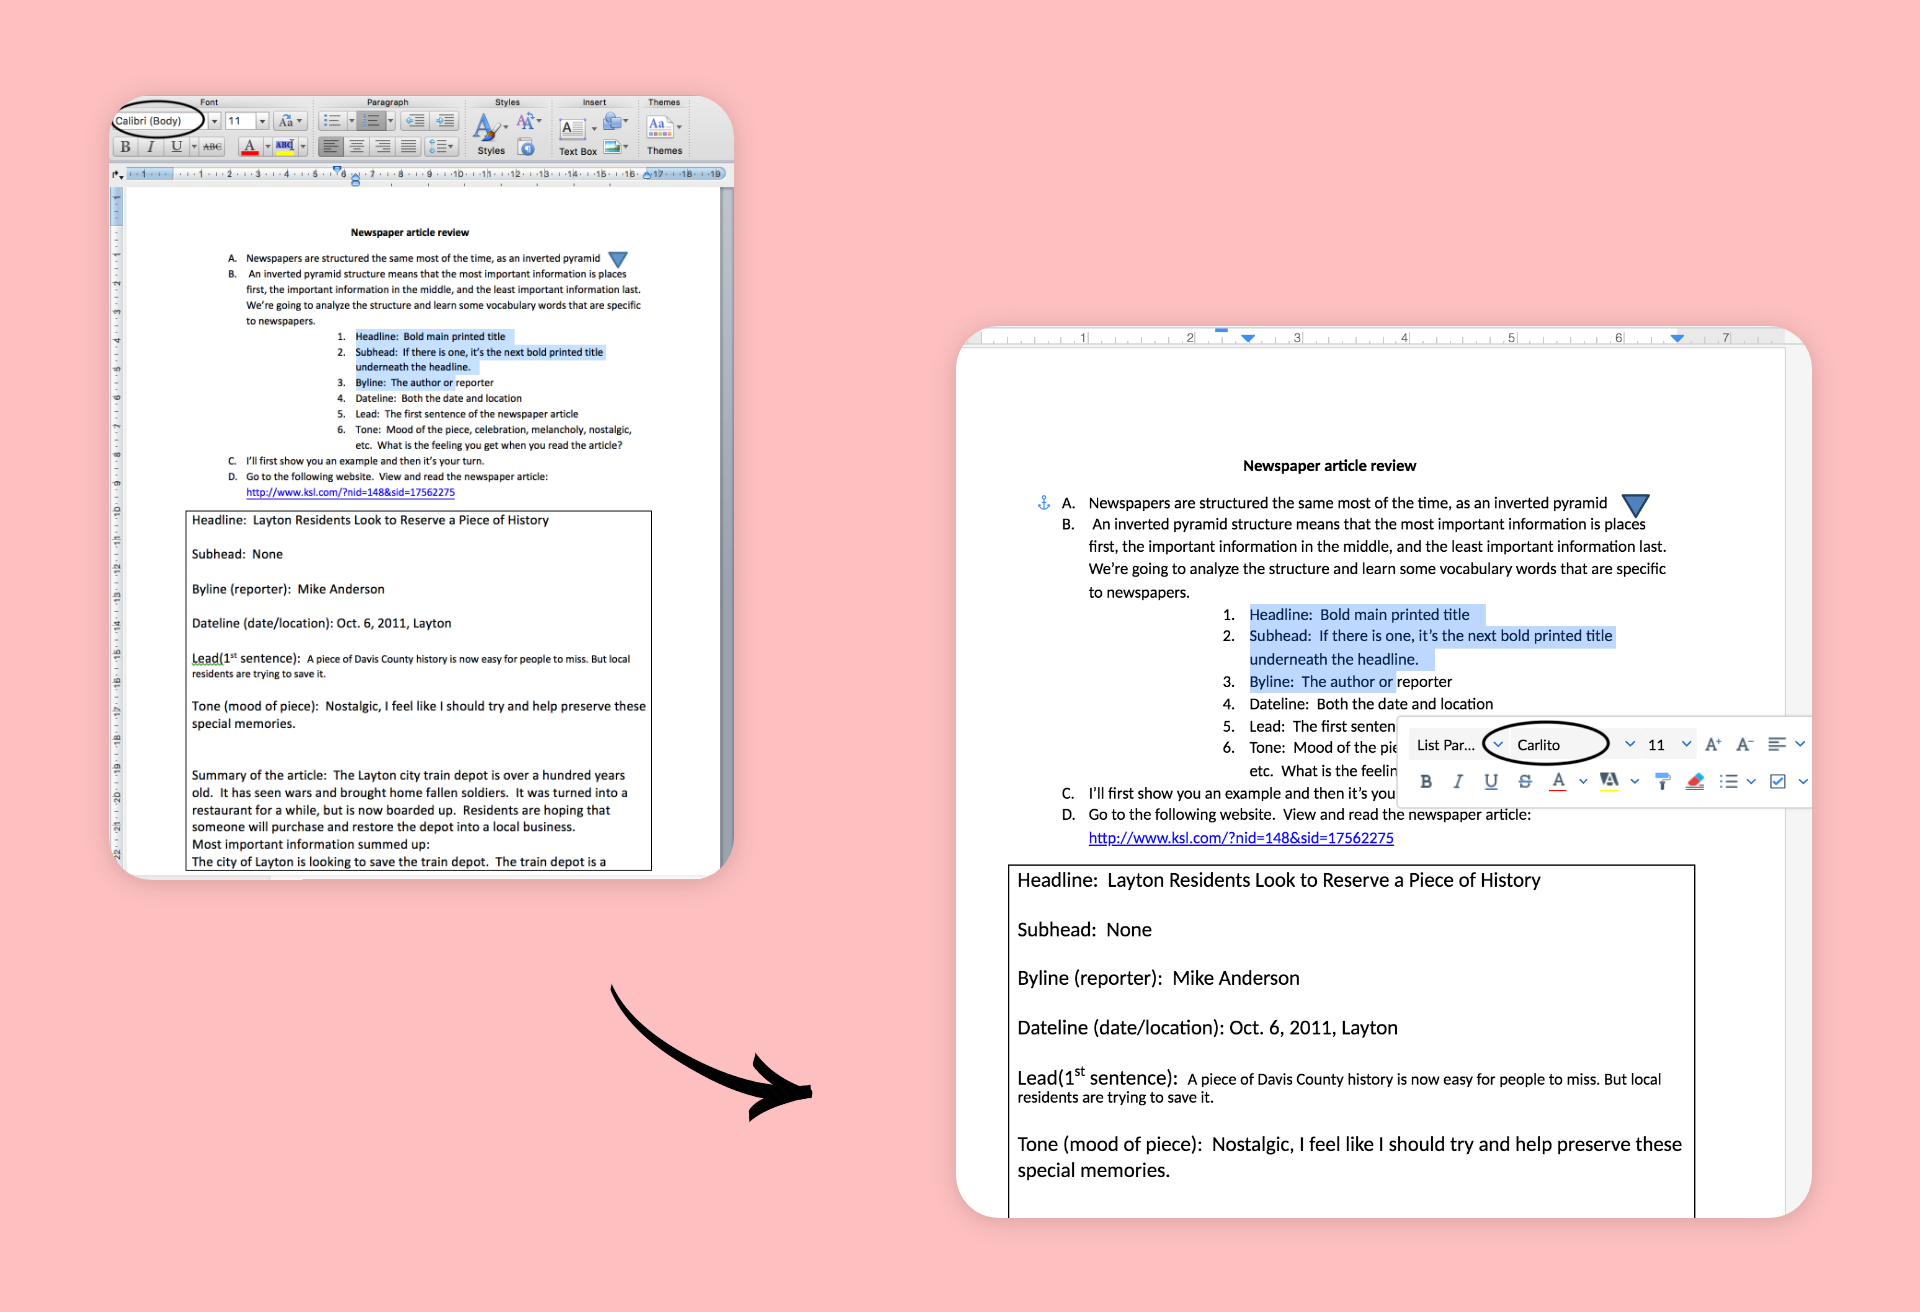Apply yellow highlight ABC in left ribbon
The width and height of the screenshot is (1920, 1312).
(285, 147)
